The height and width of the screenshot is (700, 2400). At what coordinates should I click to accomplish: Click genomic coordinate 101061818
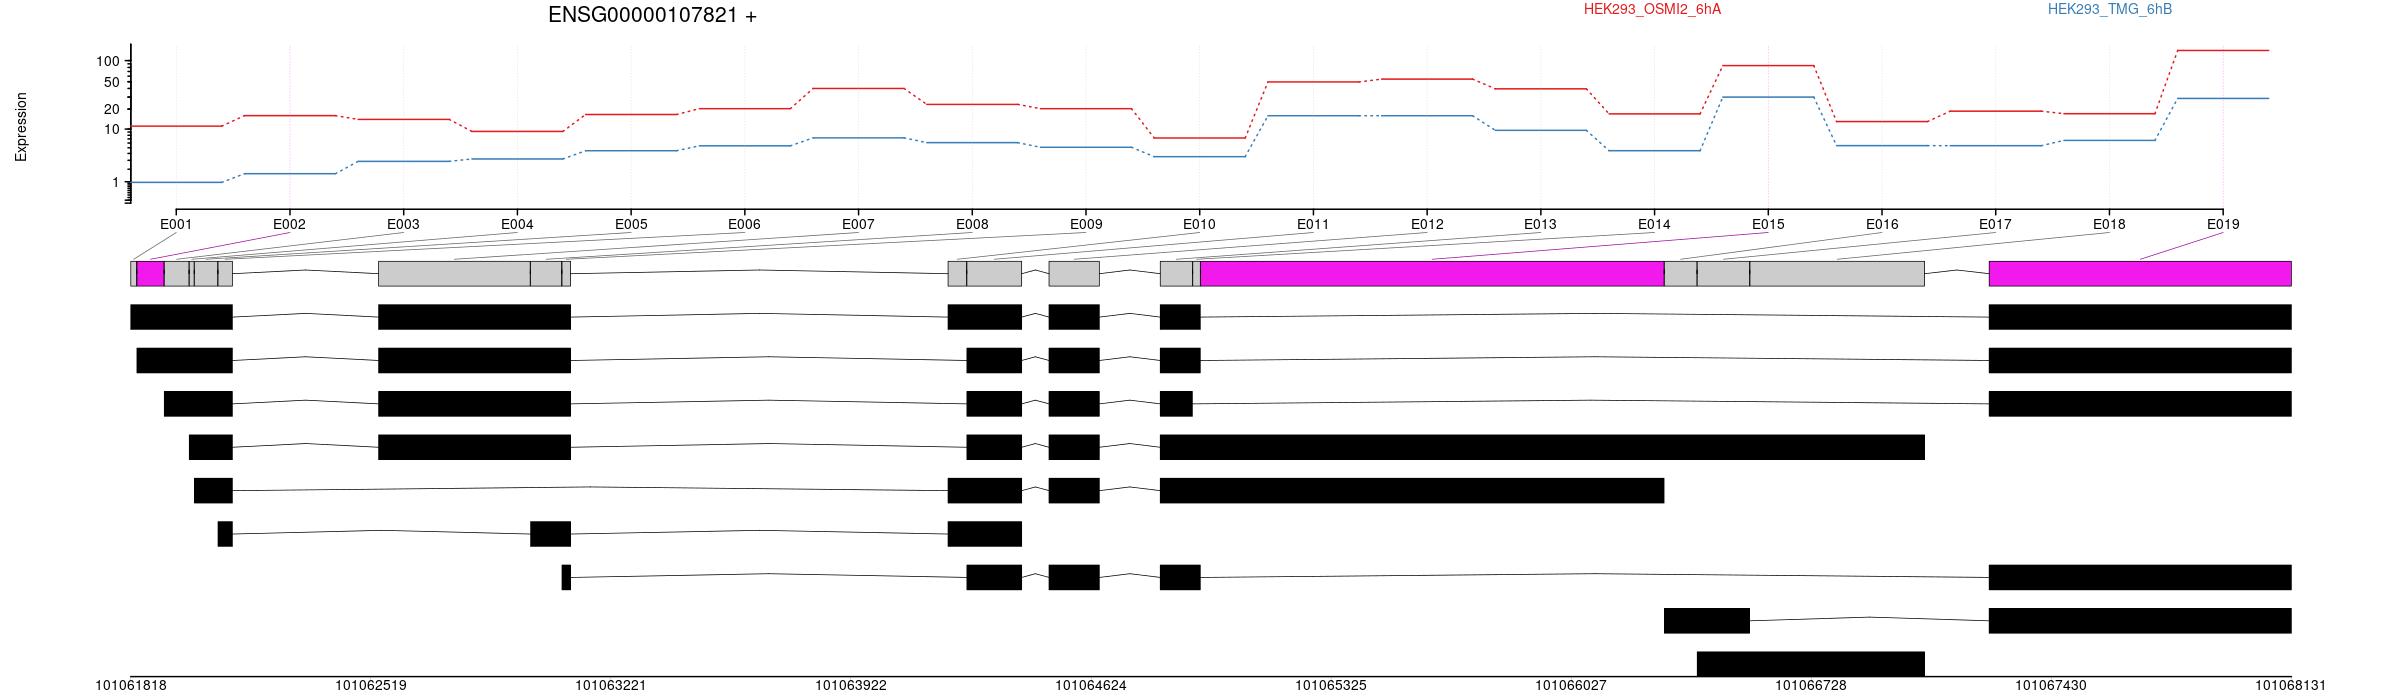pos(131,686)
